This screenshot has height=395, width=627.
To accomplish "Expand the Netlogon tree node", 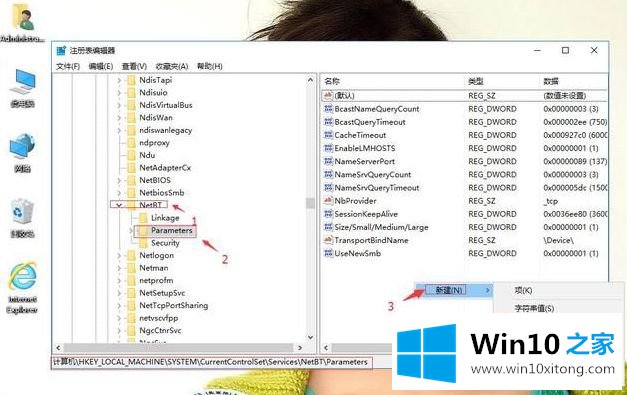I will [x=119, y=255].
